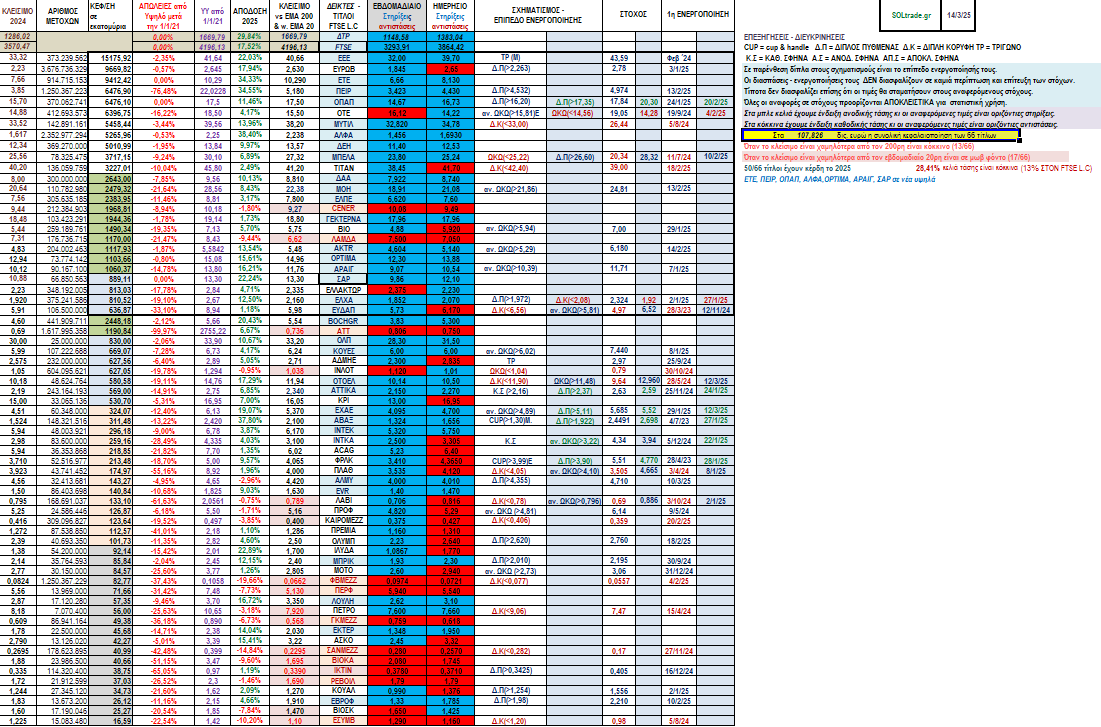This screenshot has width=1101, height=727.
Task: Select the blue new-highs note listing ΕΤΕ, ΠΕΙΡ, ΟΠΑΠ
Action: 839,180
